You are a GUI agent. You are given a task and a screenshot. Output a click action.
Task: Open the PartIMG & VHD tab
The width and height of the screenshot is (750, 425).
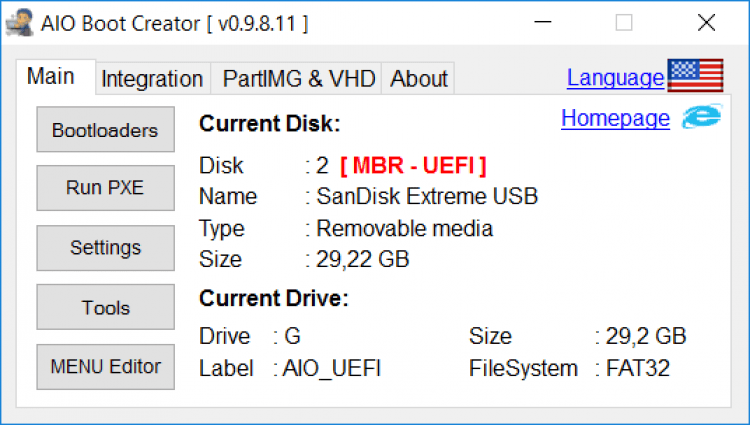(x=297, y=79)
